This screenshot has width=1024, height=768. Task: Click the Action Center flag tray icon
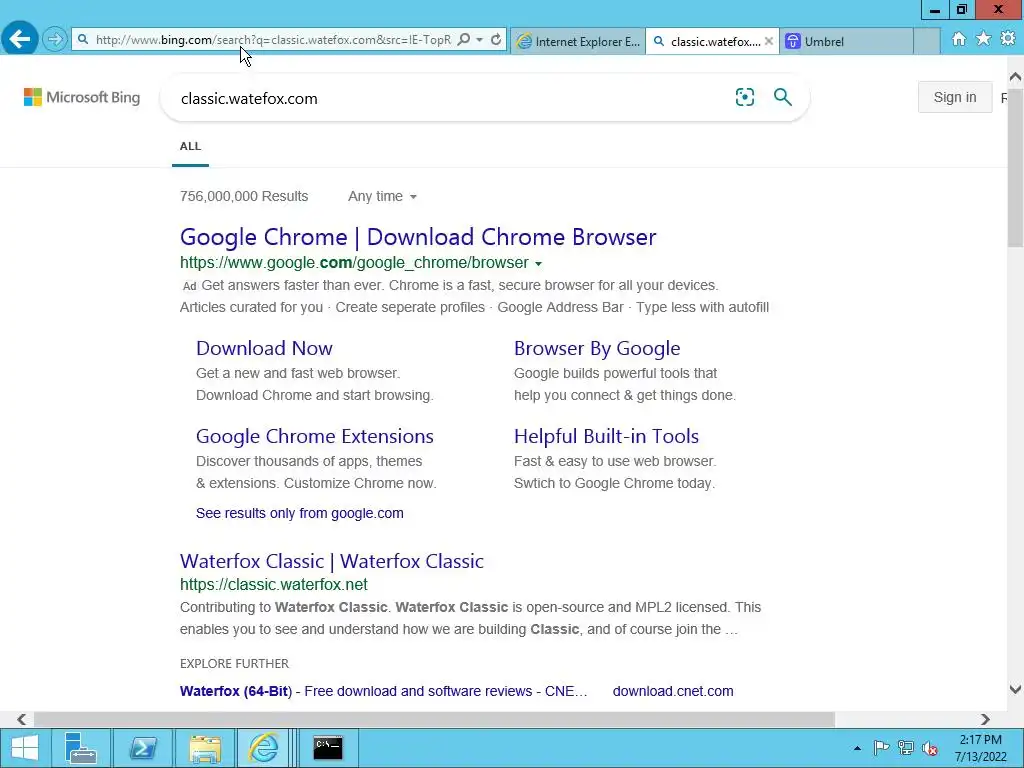pyautogui.click(x=881, y=748)
